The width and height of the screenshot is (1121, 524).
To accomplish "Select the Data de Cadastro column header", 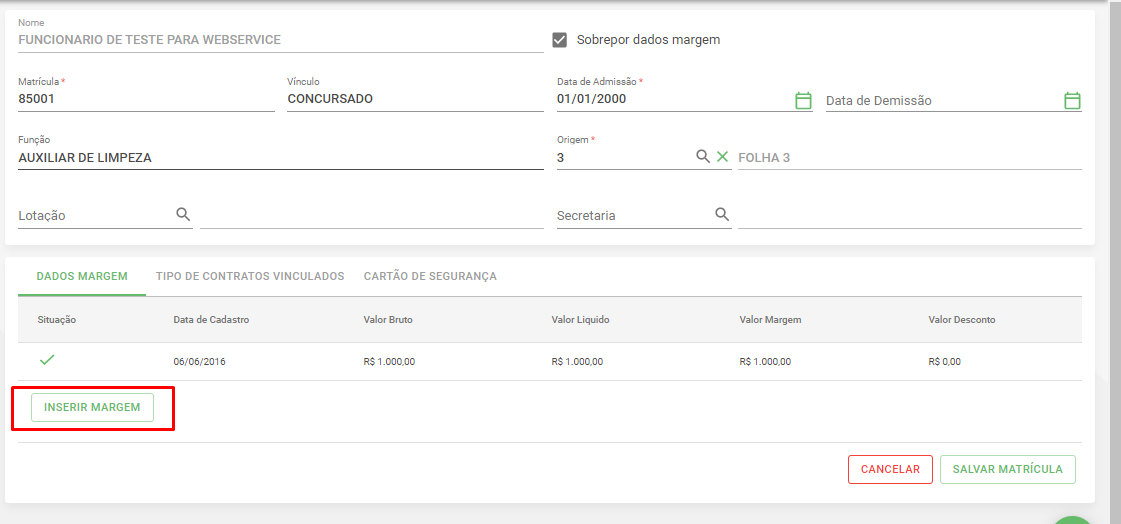I will pyautogui.click(x=211, y=320).
